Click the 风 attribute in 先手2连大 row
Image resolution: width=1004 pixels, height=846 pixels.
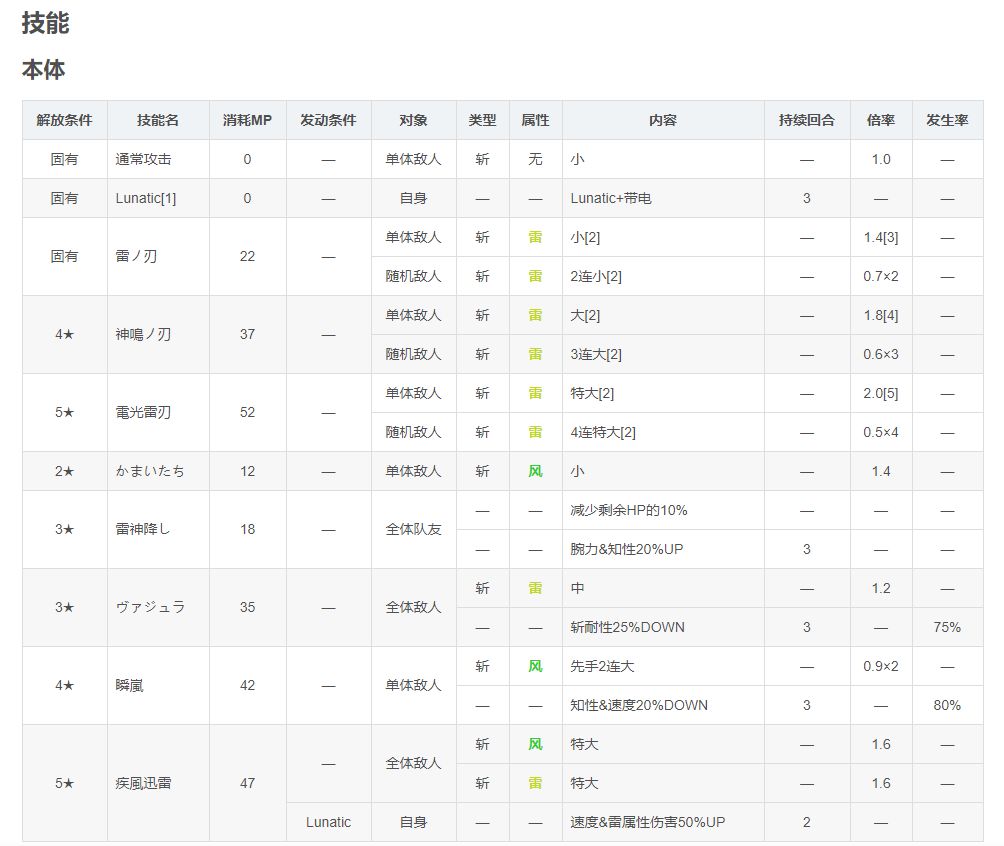tap(535, 667)
